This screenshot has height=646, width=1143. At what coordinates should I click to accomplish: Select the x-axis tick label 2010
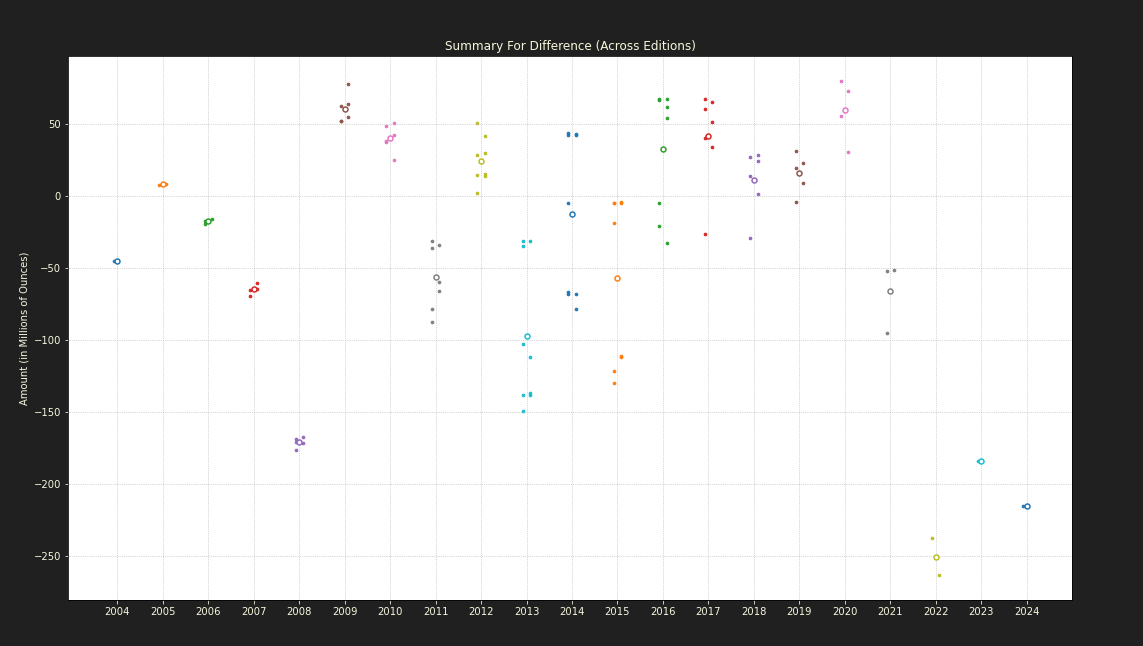(390, 611)
